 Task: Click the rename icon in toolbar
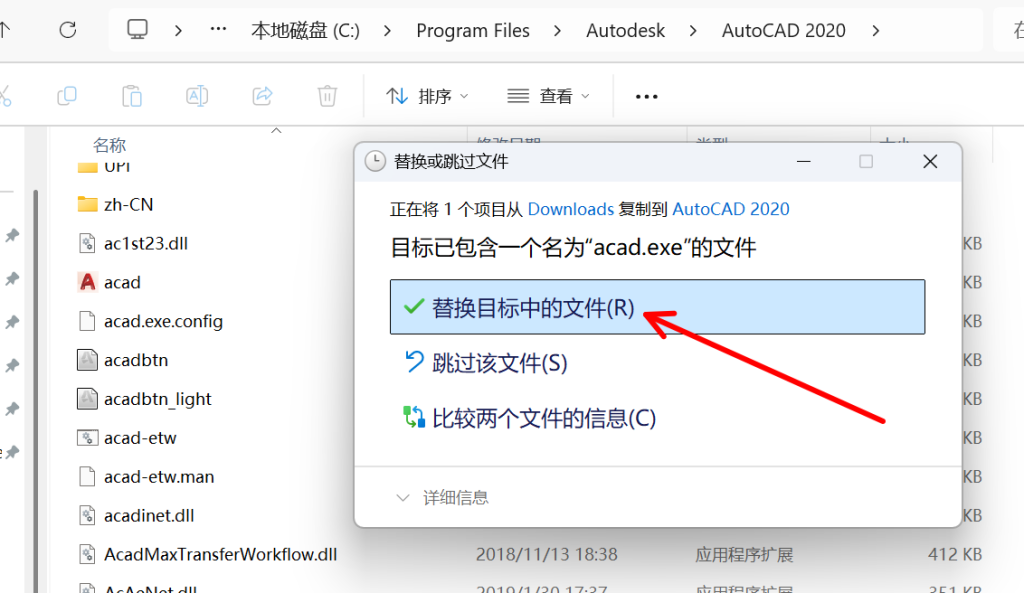[x=197, y=96]
